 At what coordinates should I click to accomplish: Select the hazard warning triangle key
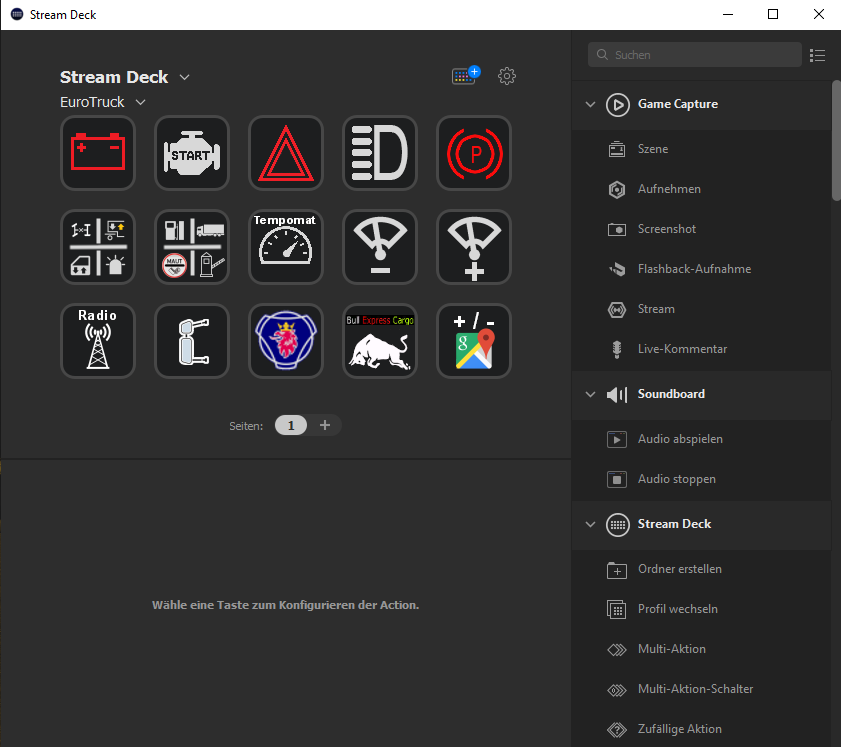(x=286, y=153)
